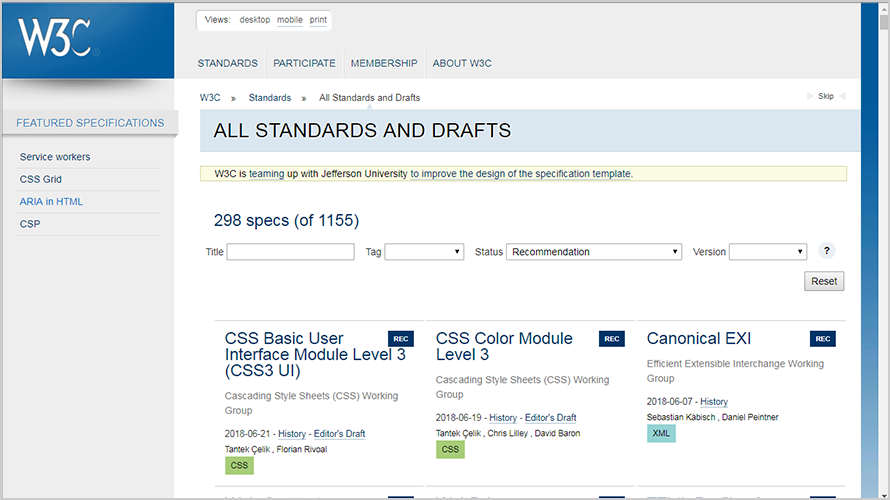Screen dimensions: 890x500
Task: Open CSS Color Module Level 3 spec
Action: click(504, 346)
